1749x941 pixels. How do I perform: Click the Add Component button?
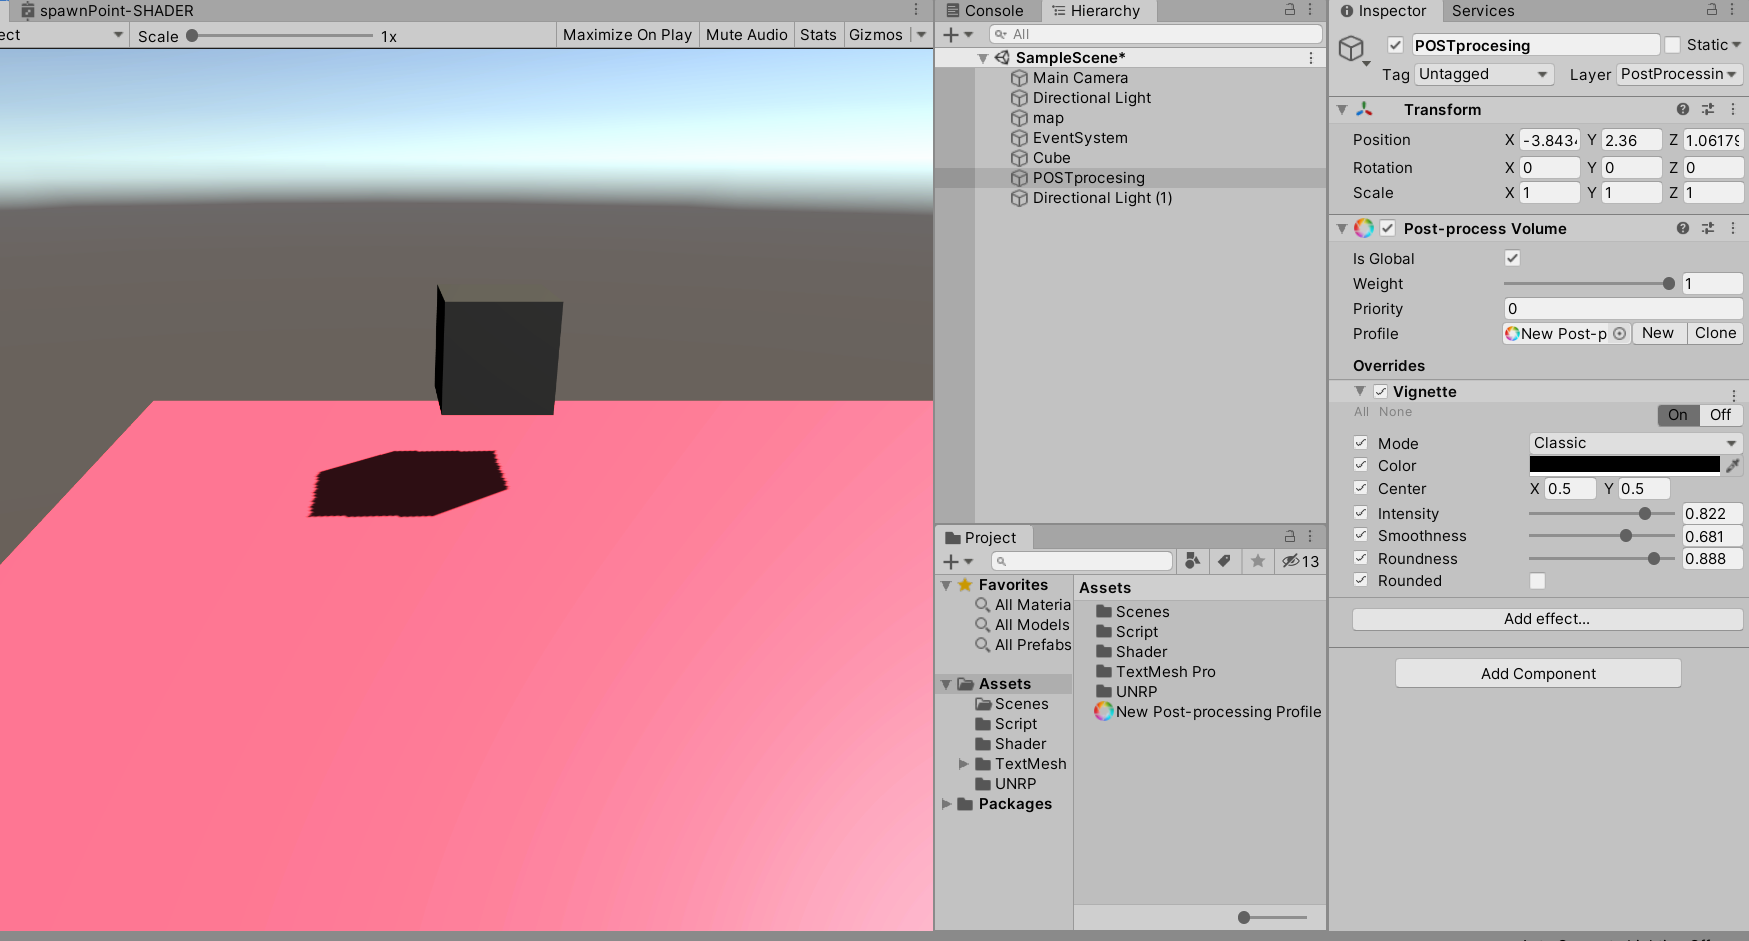pyautogui.click(x=1537, y=673)
